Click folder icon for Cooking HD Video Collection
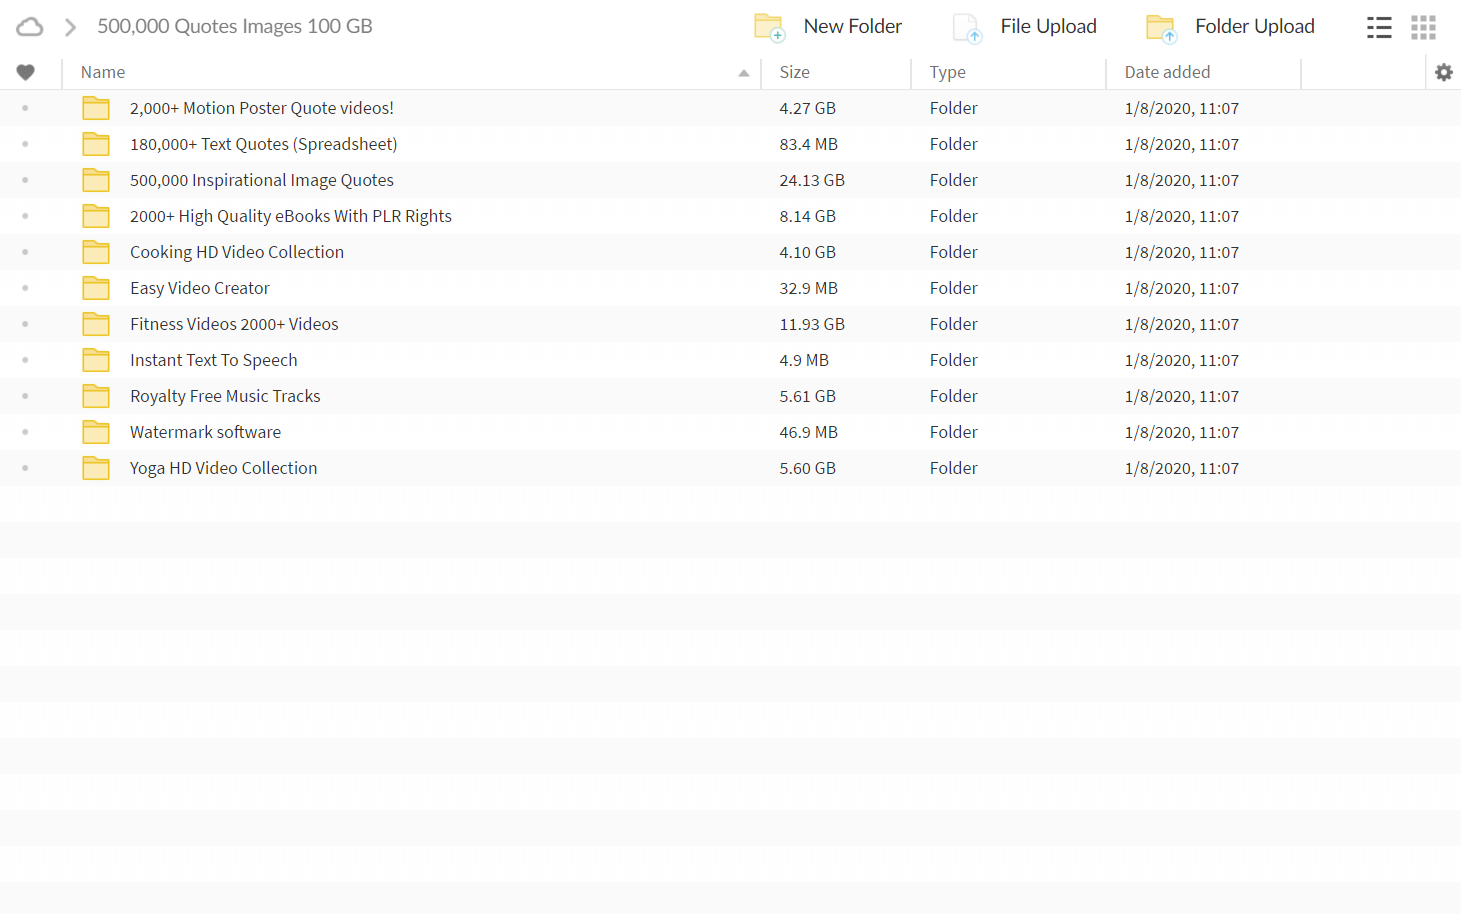 96,252
